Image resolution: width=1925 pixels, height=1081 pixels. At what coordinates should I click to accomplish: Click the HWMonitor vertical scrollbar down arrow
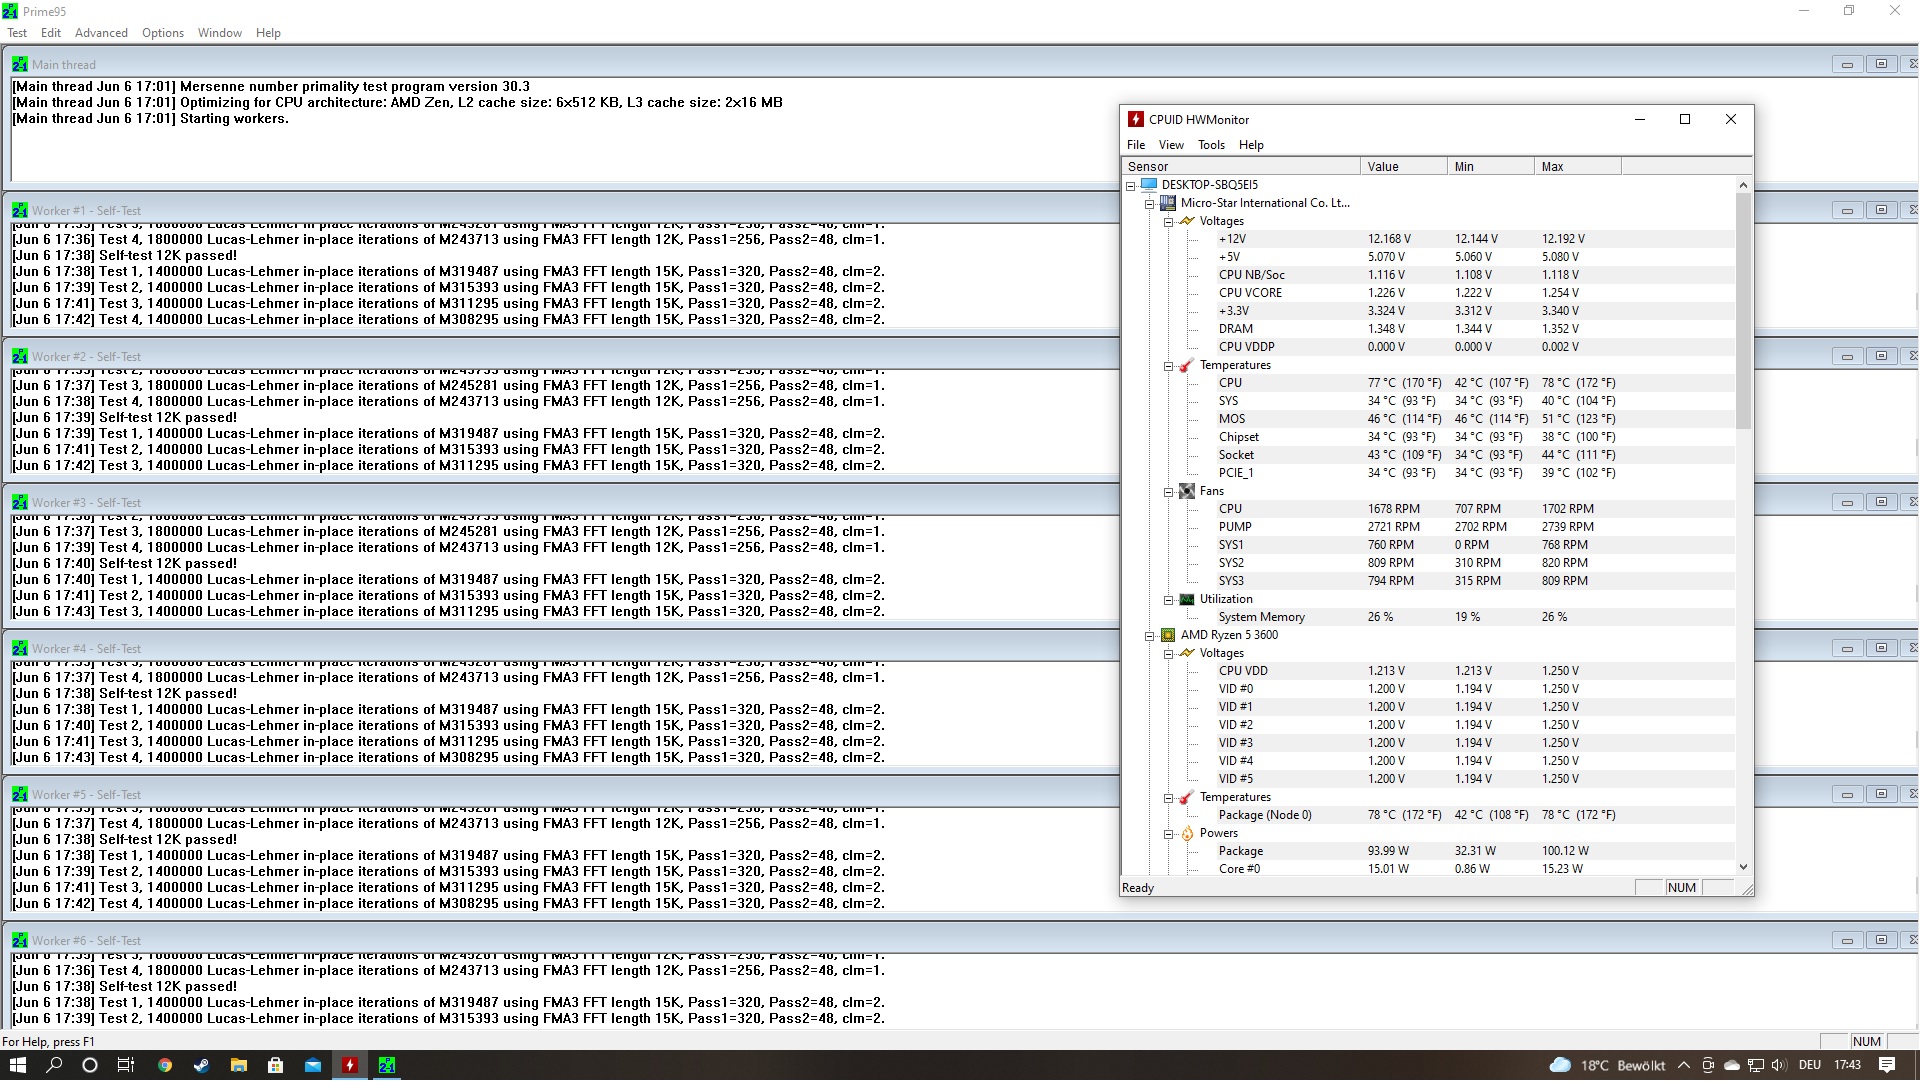point(1743,868)
